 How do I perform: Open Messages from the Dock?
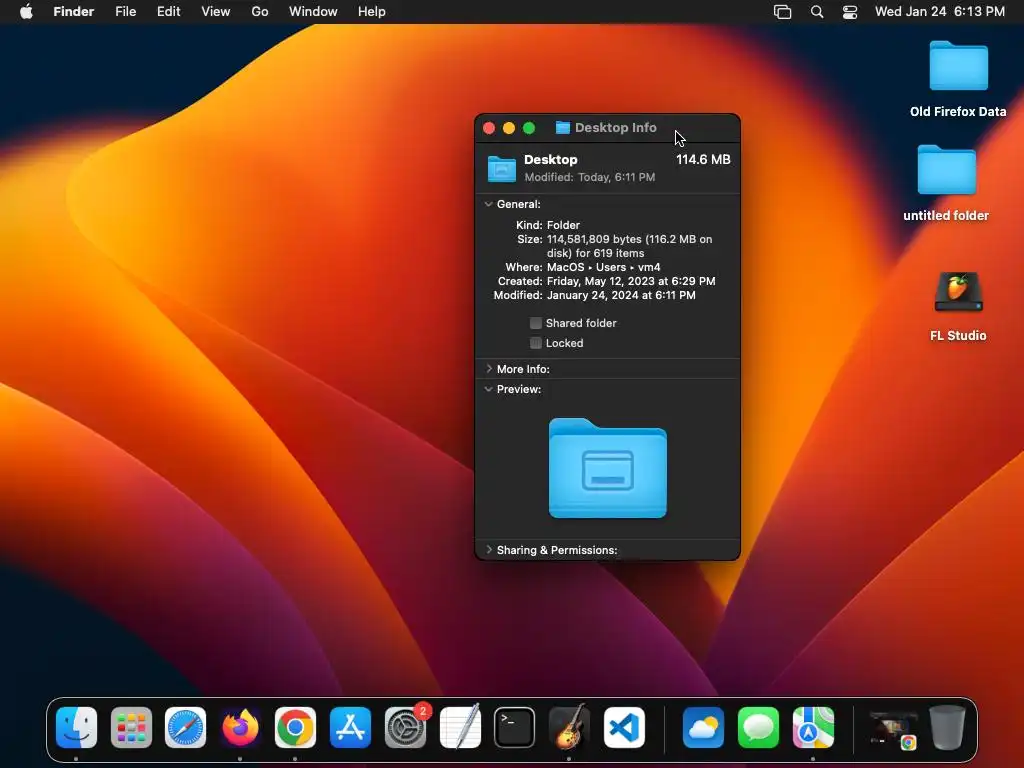tap(758, 728)
